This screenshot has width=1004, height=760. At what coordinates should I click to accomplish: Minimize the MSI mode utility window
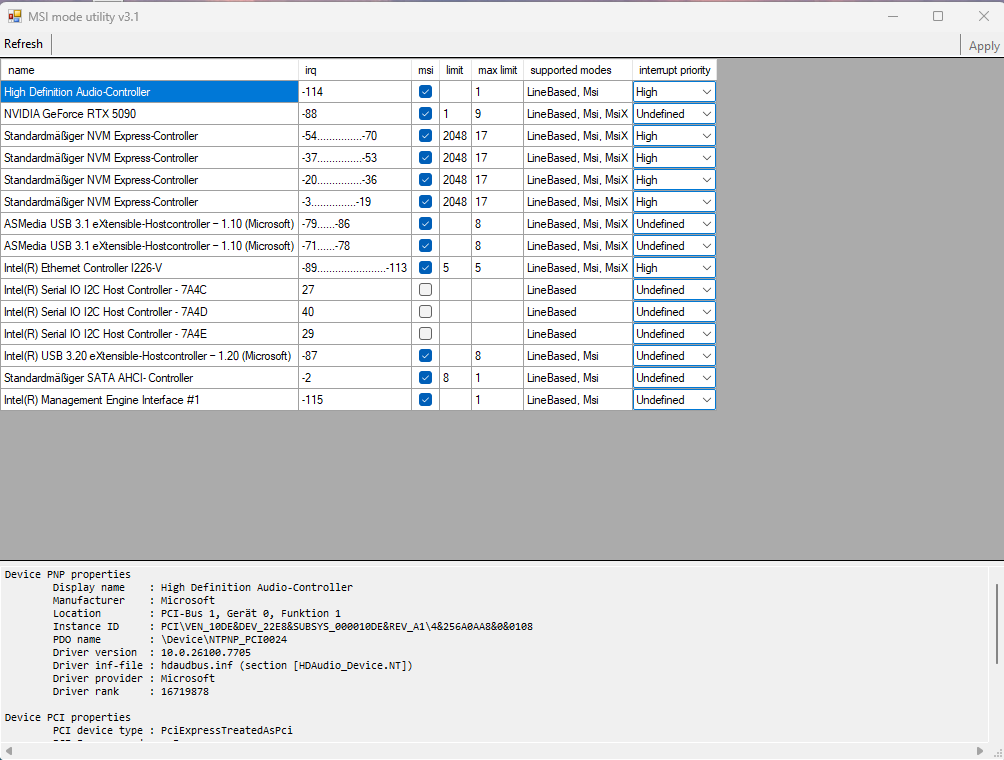click(893, 16)
